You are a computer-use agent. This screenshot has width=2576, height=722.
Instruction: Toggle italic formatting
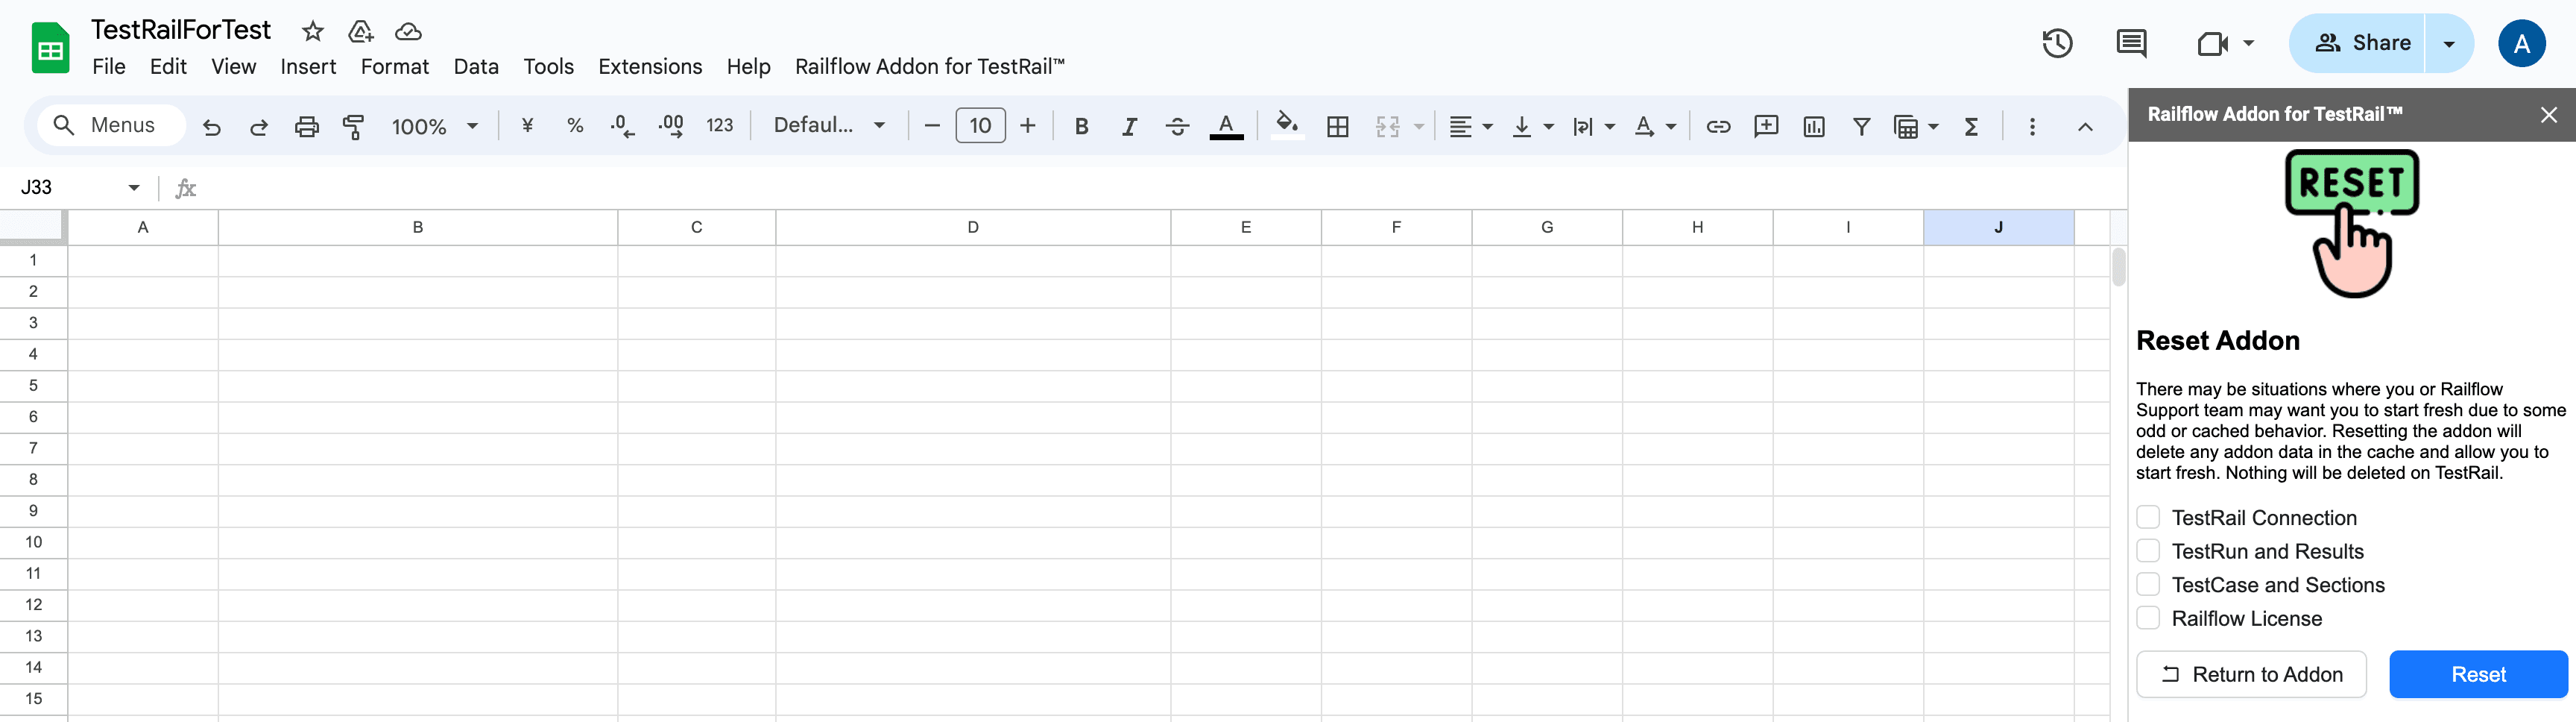click(1129, 126)
